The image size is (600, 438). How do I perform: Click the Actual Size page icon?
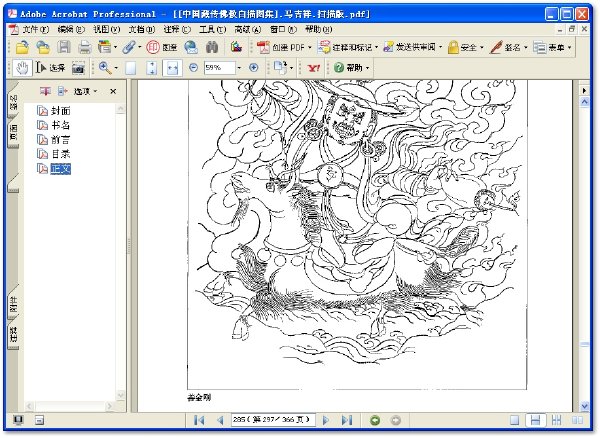131,68
